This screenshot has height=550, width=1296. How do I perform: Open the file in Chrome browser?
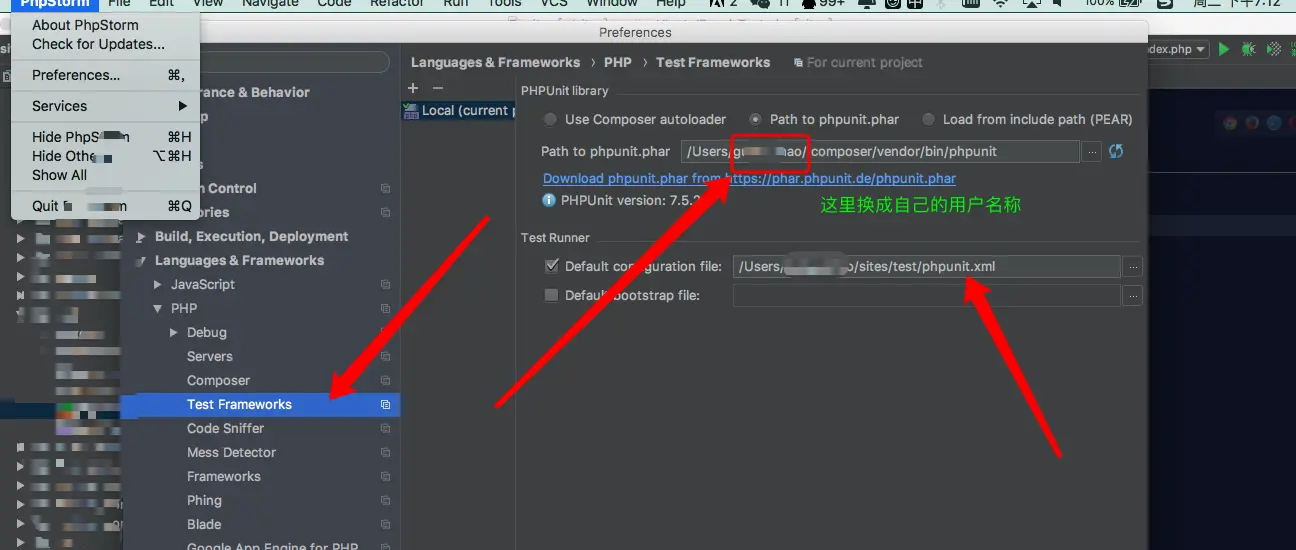coord(1231,123)
